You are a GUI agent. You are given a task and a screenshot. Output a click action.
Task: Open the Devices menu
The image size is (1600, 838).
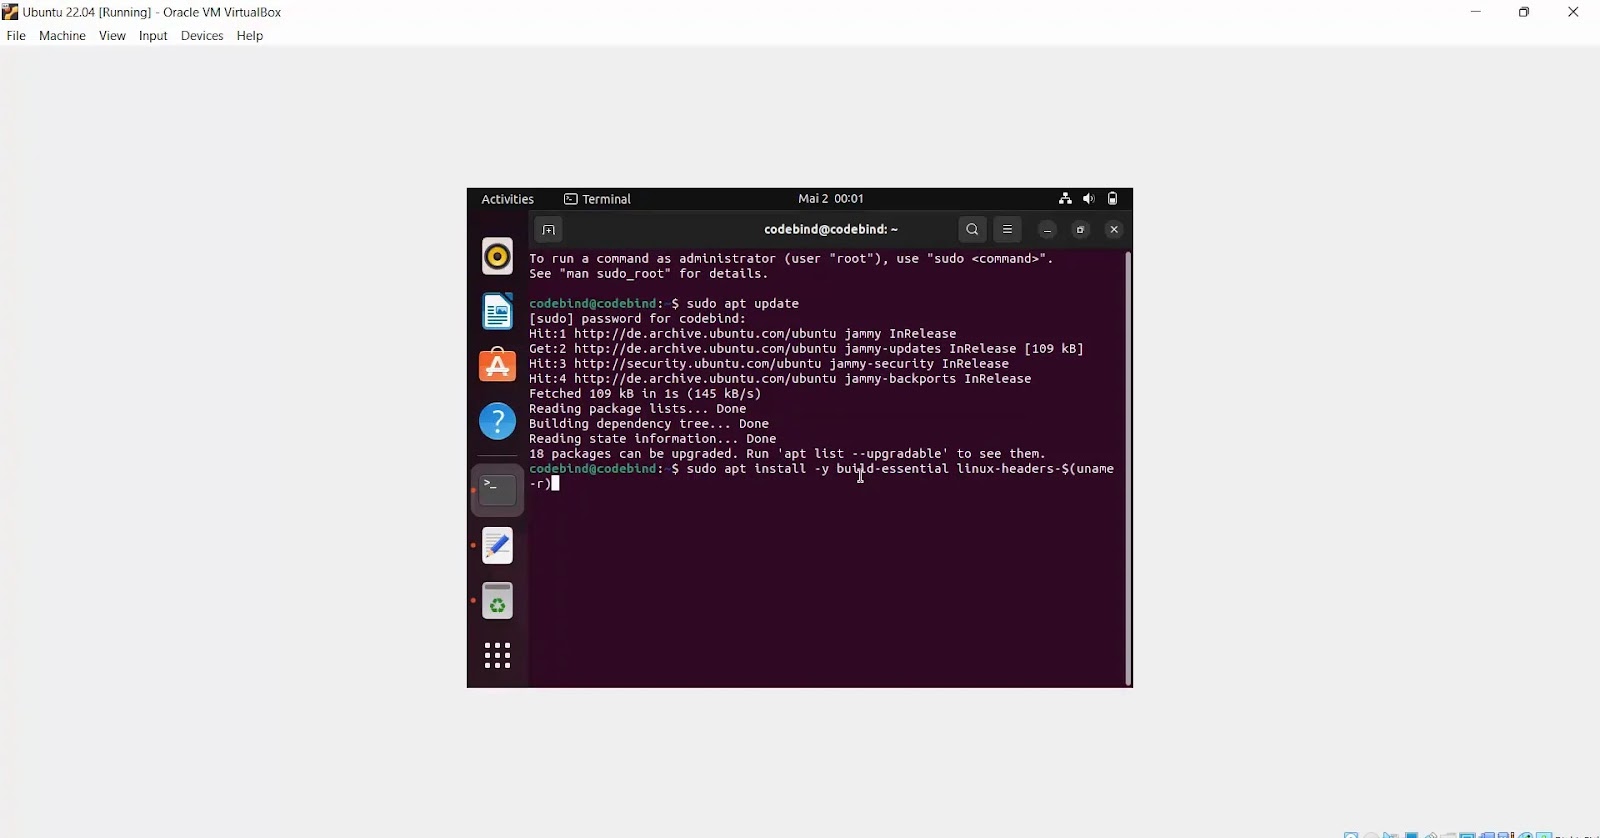(202, 36)
